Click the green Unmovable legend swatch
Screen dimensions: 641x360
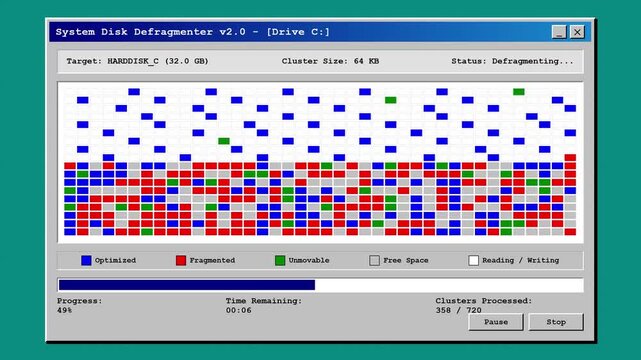(280, 260)
